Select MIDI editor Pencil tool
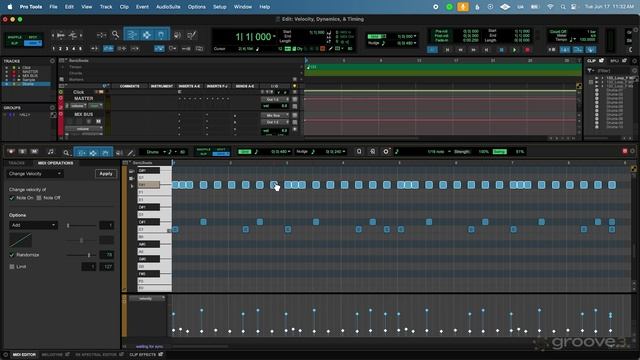The height and width of the screenshot is (360, 640). click(x=131, y=153)
